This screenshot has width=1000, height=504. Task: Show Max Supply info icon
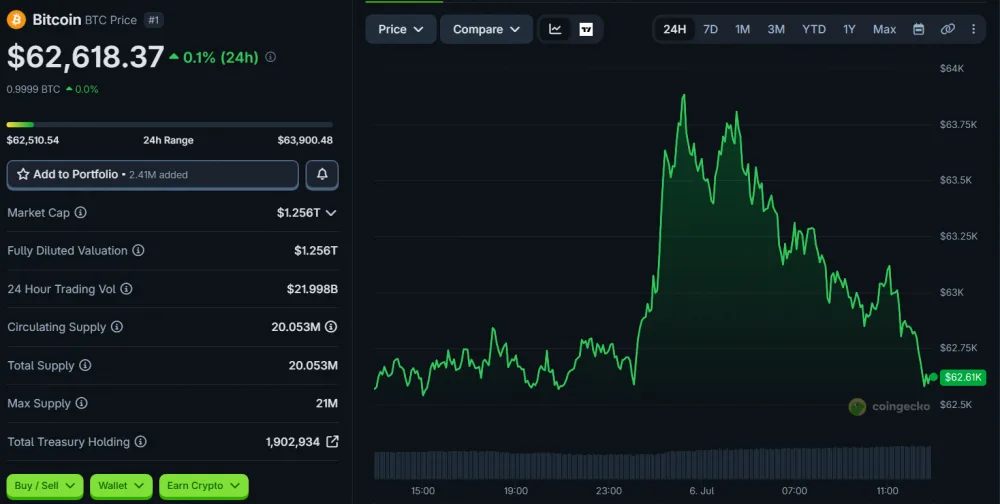pos(81,403)
